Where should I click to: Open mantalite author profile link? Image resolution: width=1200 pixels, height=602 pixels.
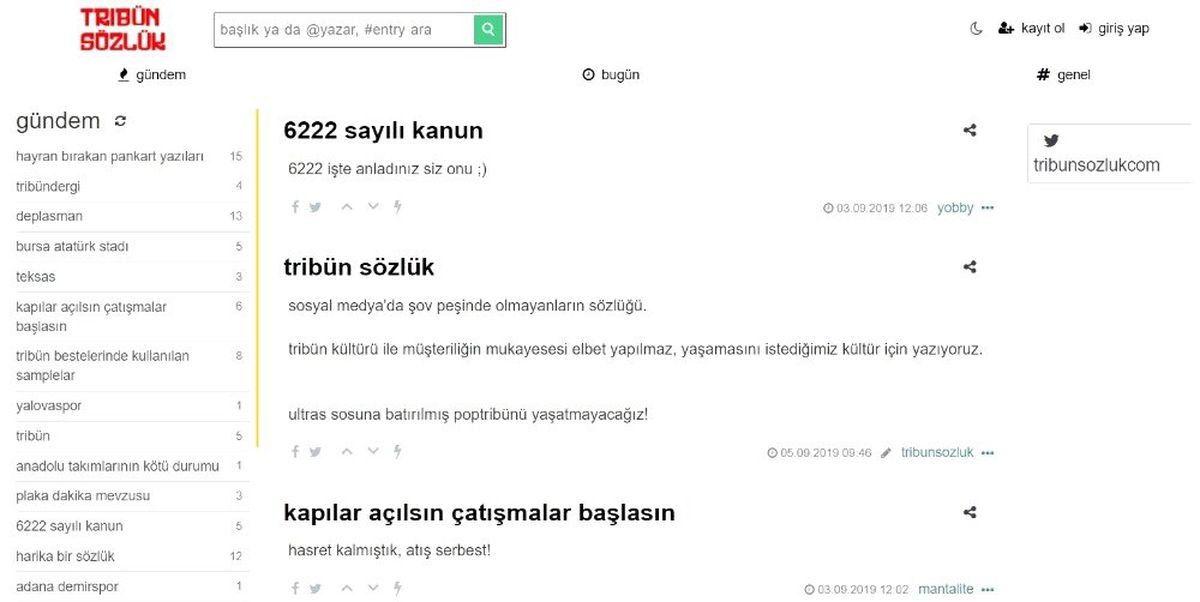(946, 590)
